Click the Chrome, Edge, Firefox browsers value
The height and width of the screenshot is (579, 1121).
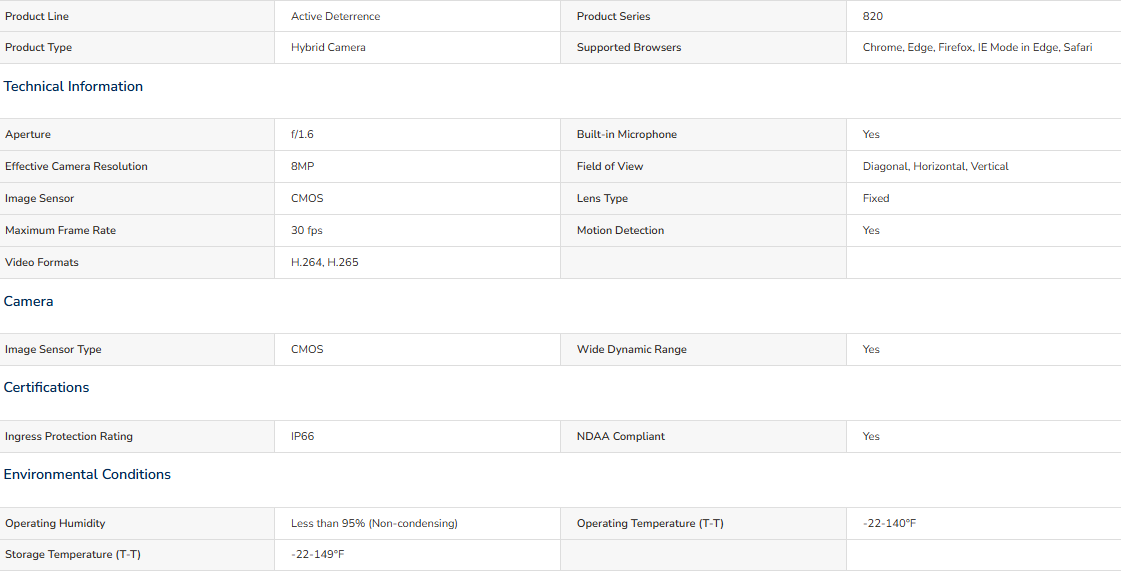pos(977,48)
